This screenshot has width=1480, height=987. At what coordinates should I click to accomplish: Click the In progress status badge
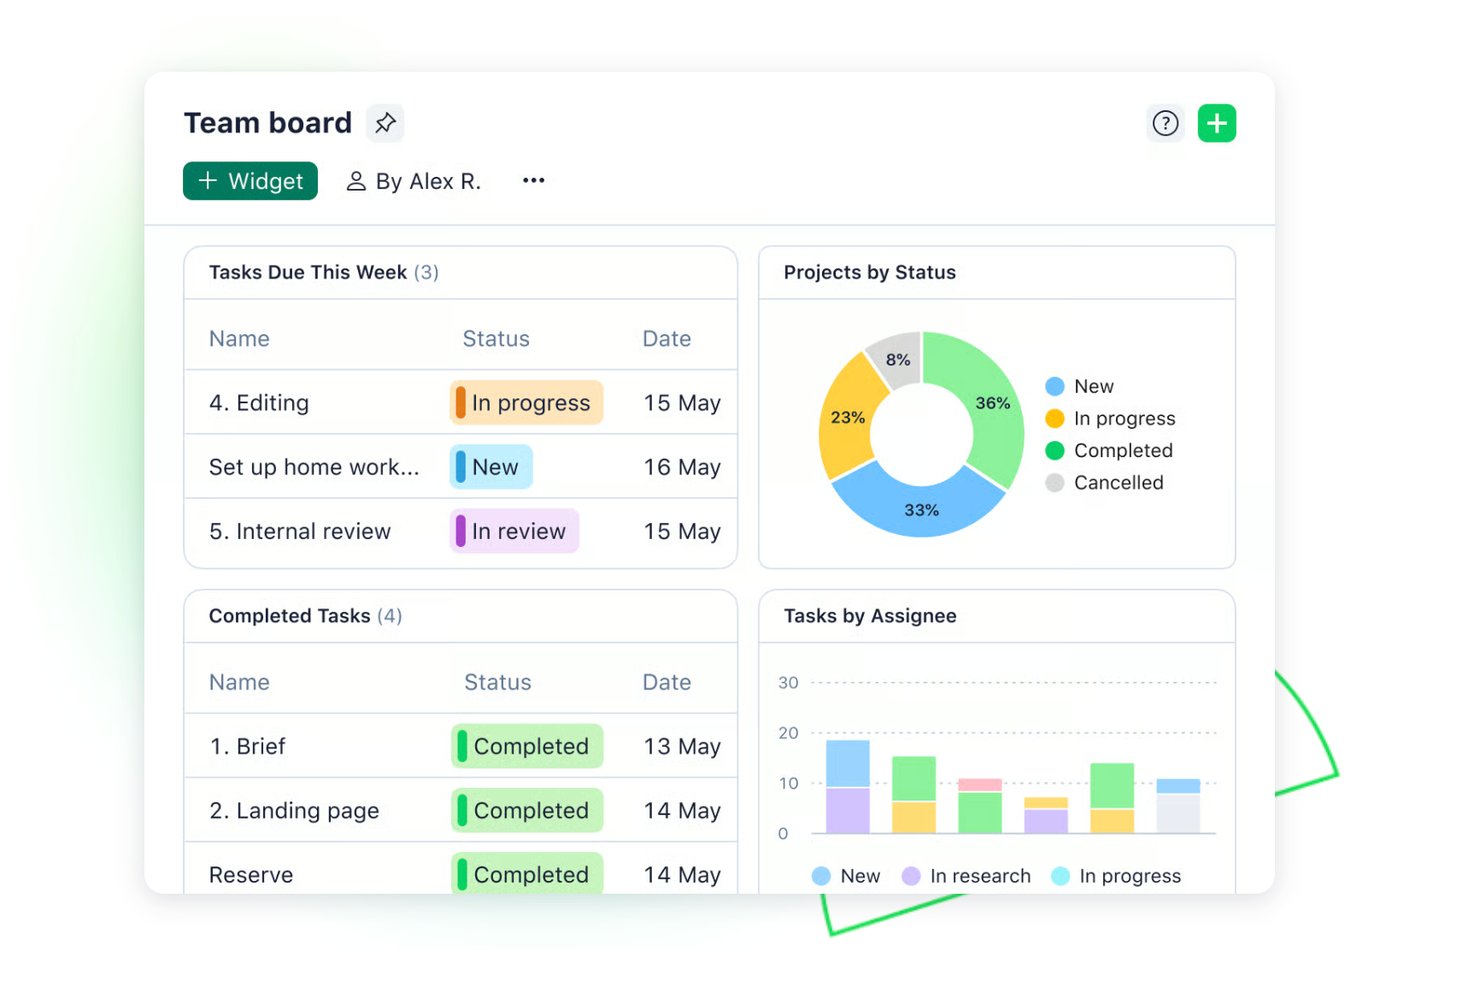[x=526, y=402]
